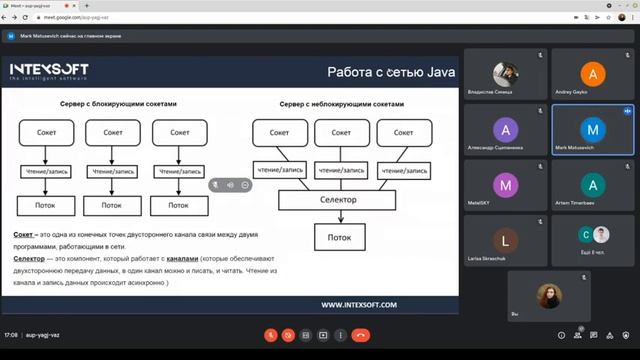Click the audio icon on presentation overlay
This screenshot has width=640, height=360.
pyautogui.click(x=230, y=185)
